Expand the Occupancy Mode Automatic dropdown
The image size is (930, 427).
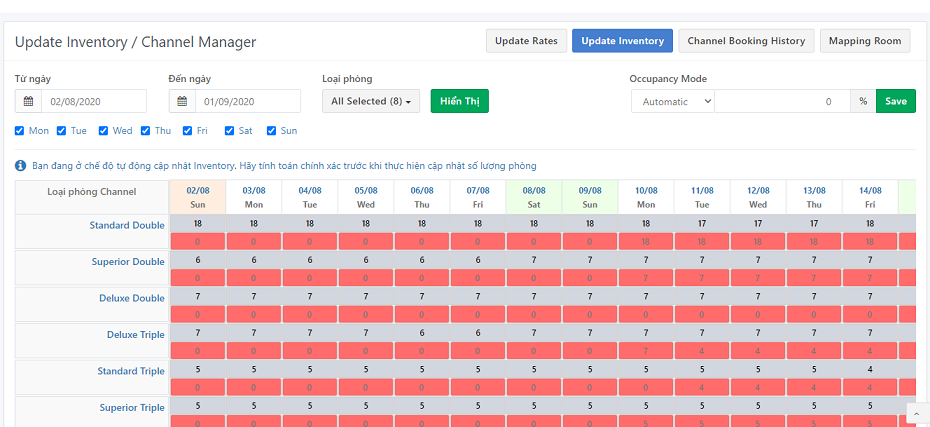[x=672, y=101]
